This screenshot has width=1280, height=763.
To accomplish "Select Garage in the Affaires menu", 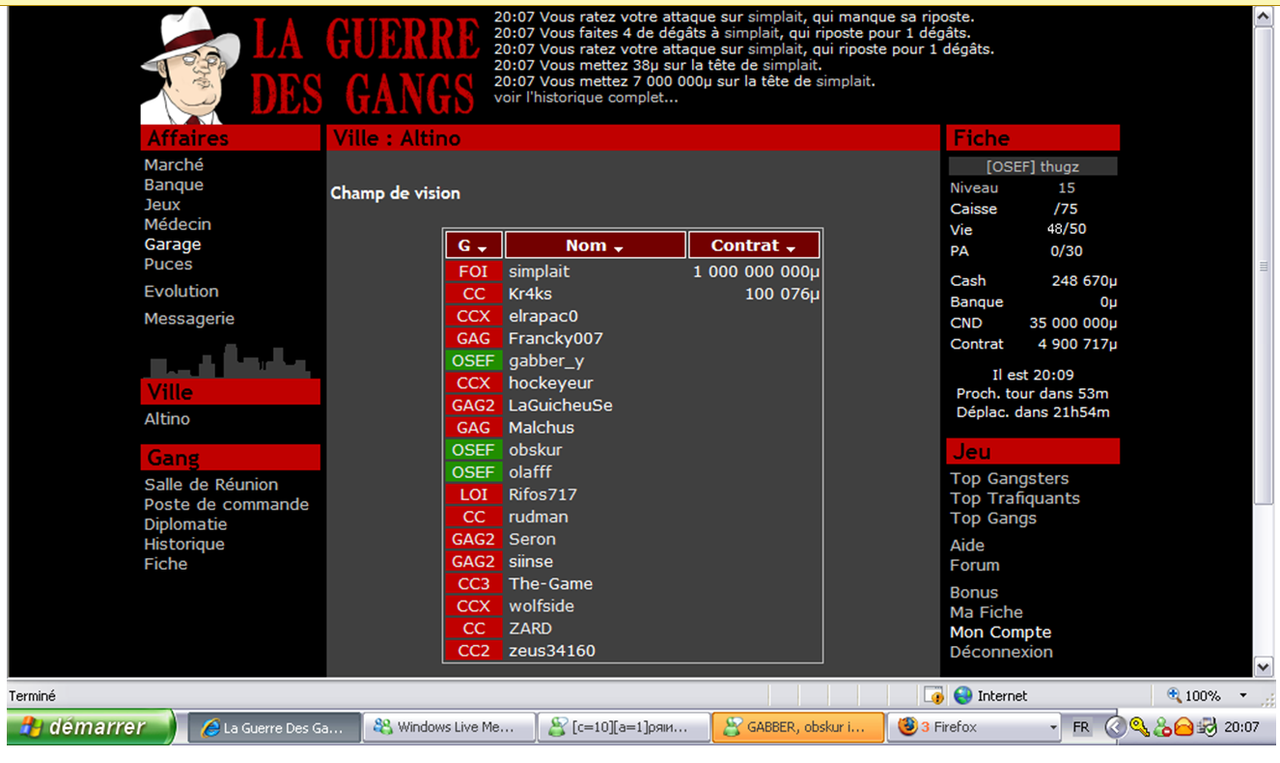I will [x=172, y=244].
